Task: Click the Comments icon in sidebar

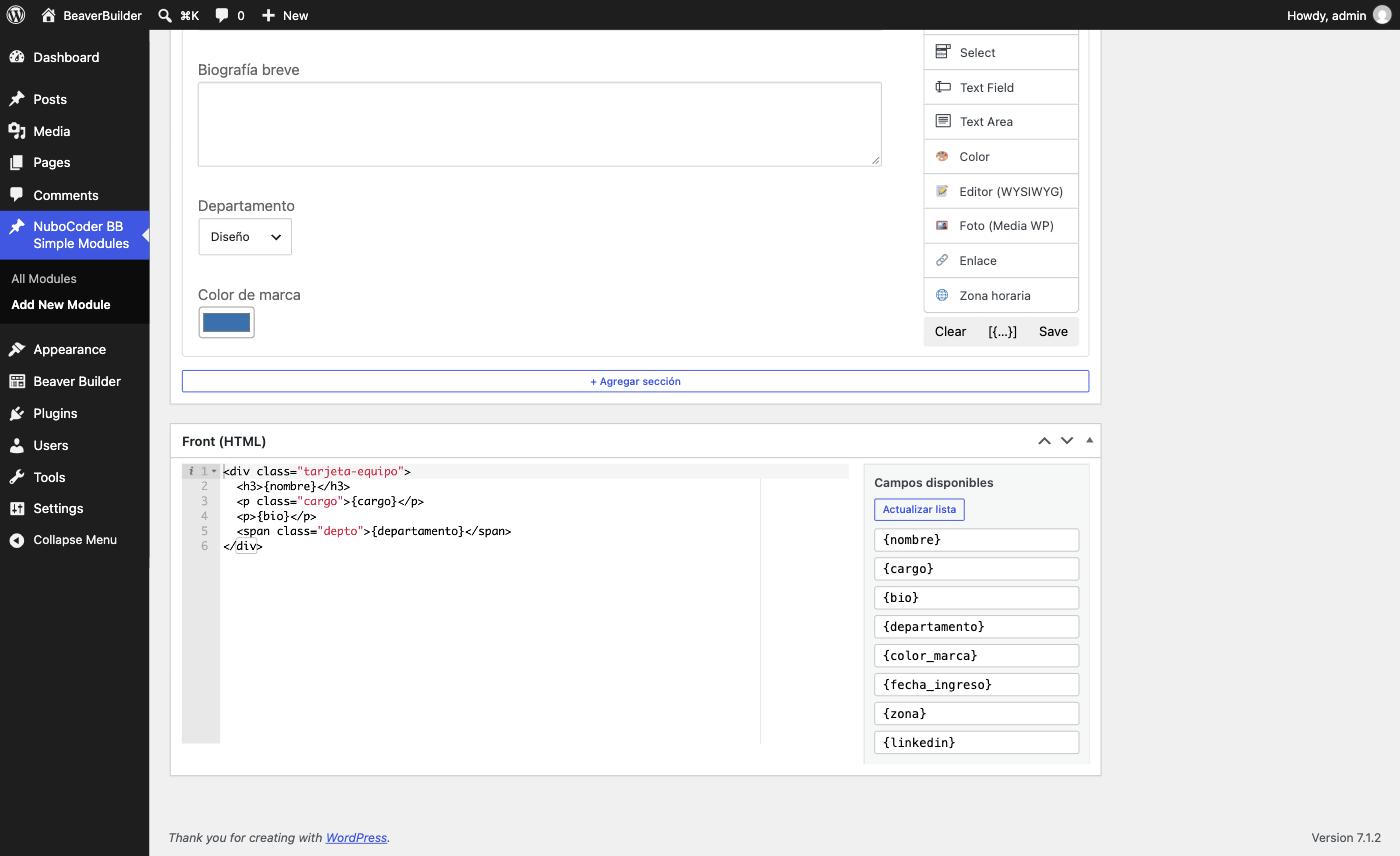Action: tap(17, 195)
